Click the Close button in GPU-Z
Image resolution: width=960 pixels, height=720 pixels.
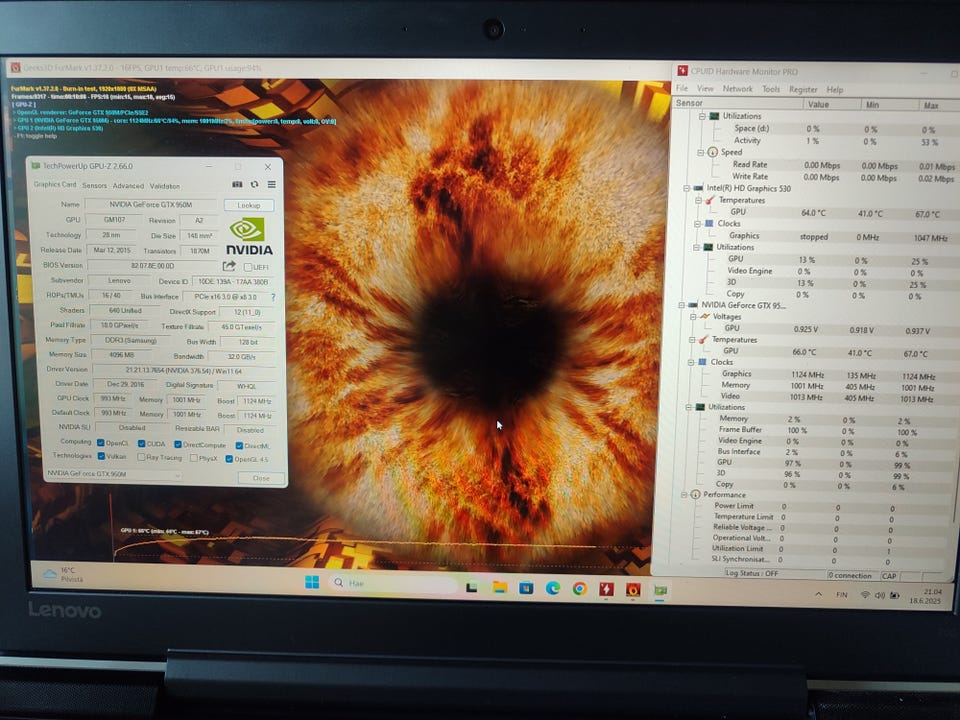click(261, 478)
